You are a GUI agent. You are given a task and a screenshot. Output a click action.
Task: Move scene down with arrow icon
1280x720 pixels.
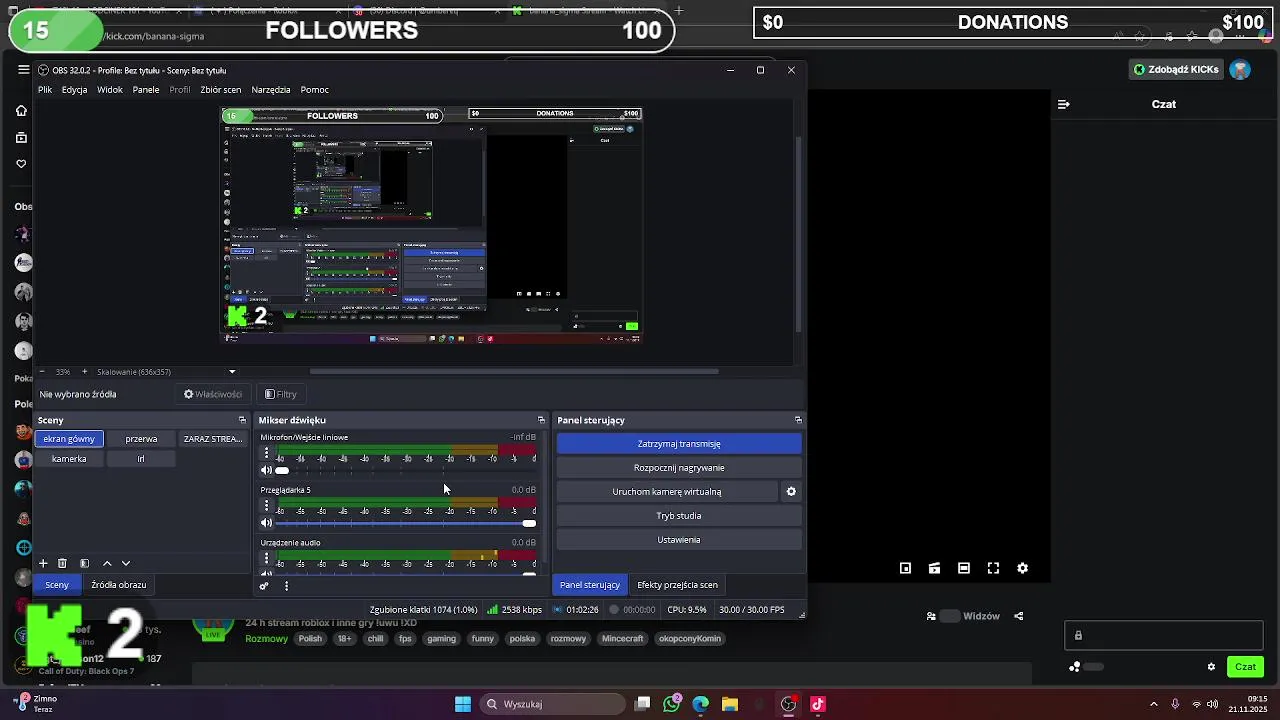126,564
